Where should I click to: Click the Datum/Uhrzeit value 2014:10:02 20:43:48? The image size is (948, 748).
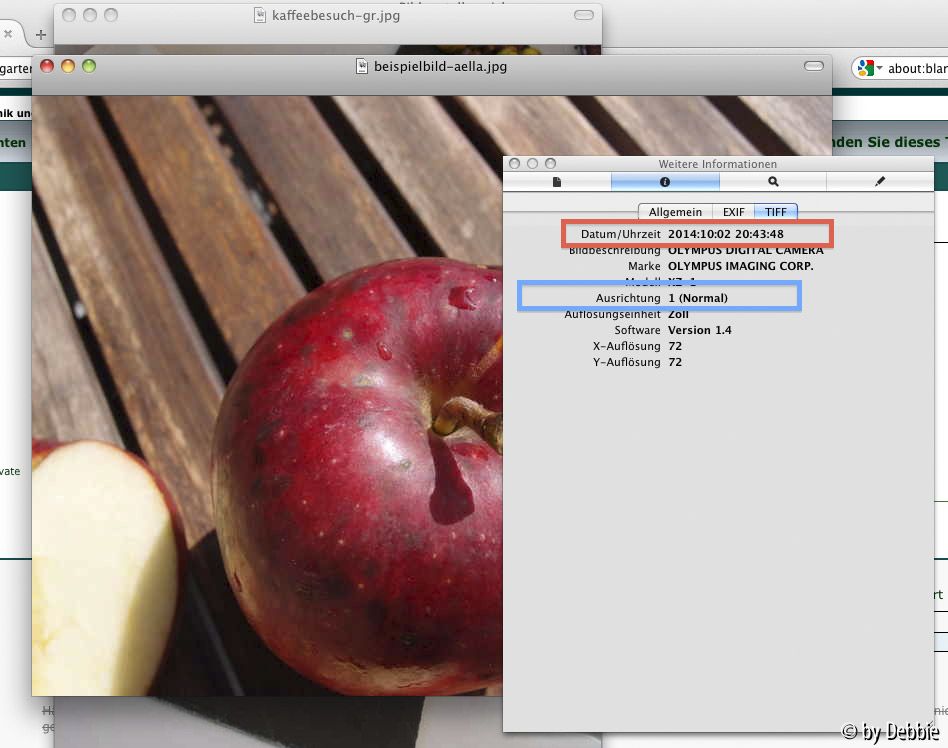click(x=726, y=234)
